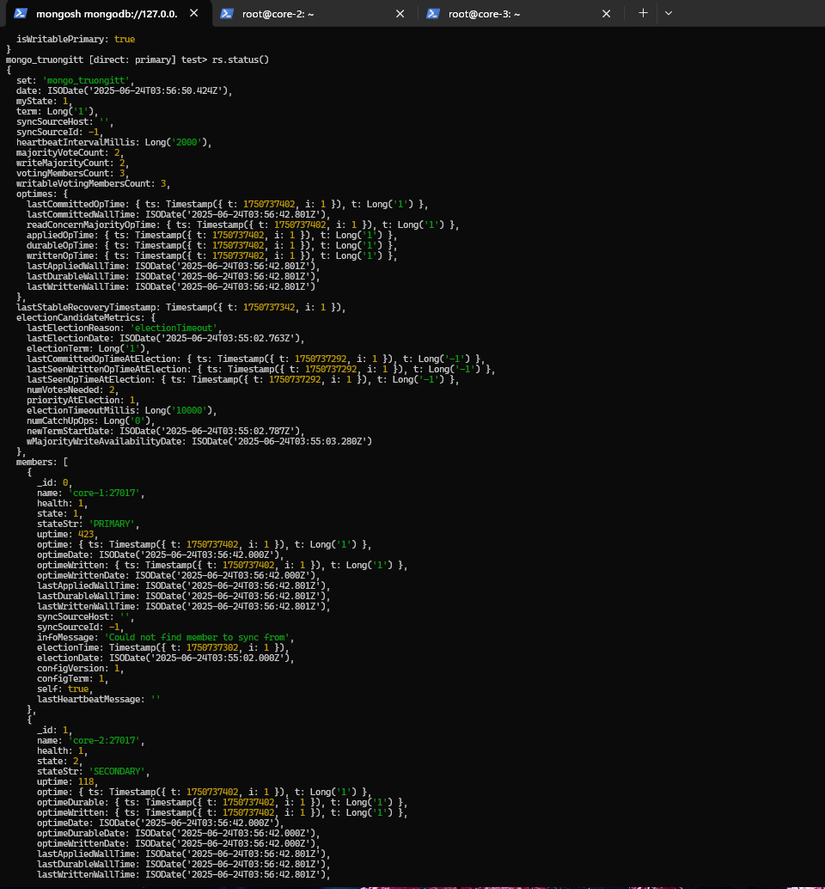This screenshot has height=889, width=825.
Task: Open the new tab profile dropdown
Action: click(x=669, y=13)
